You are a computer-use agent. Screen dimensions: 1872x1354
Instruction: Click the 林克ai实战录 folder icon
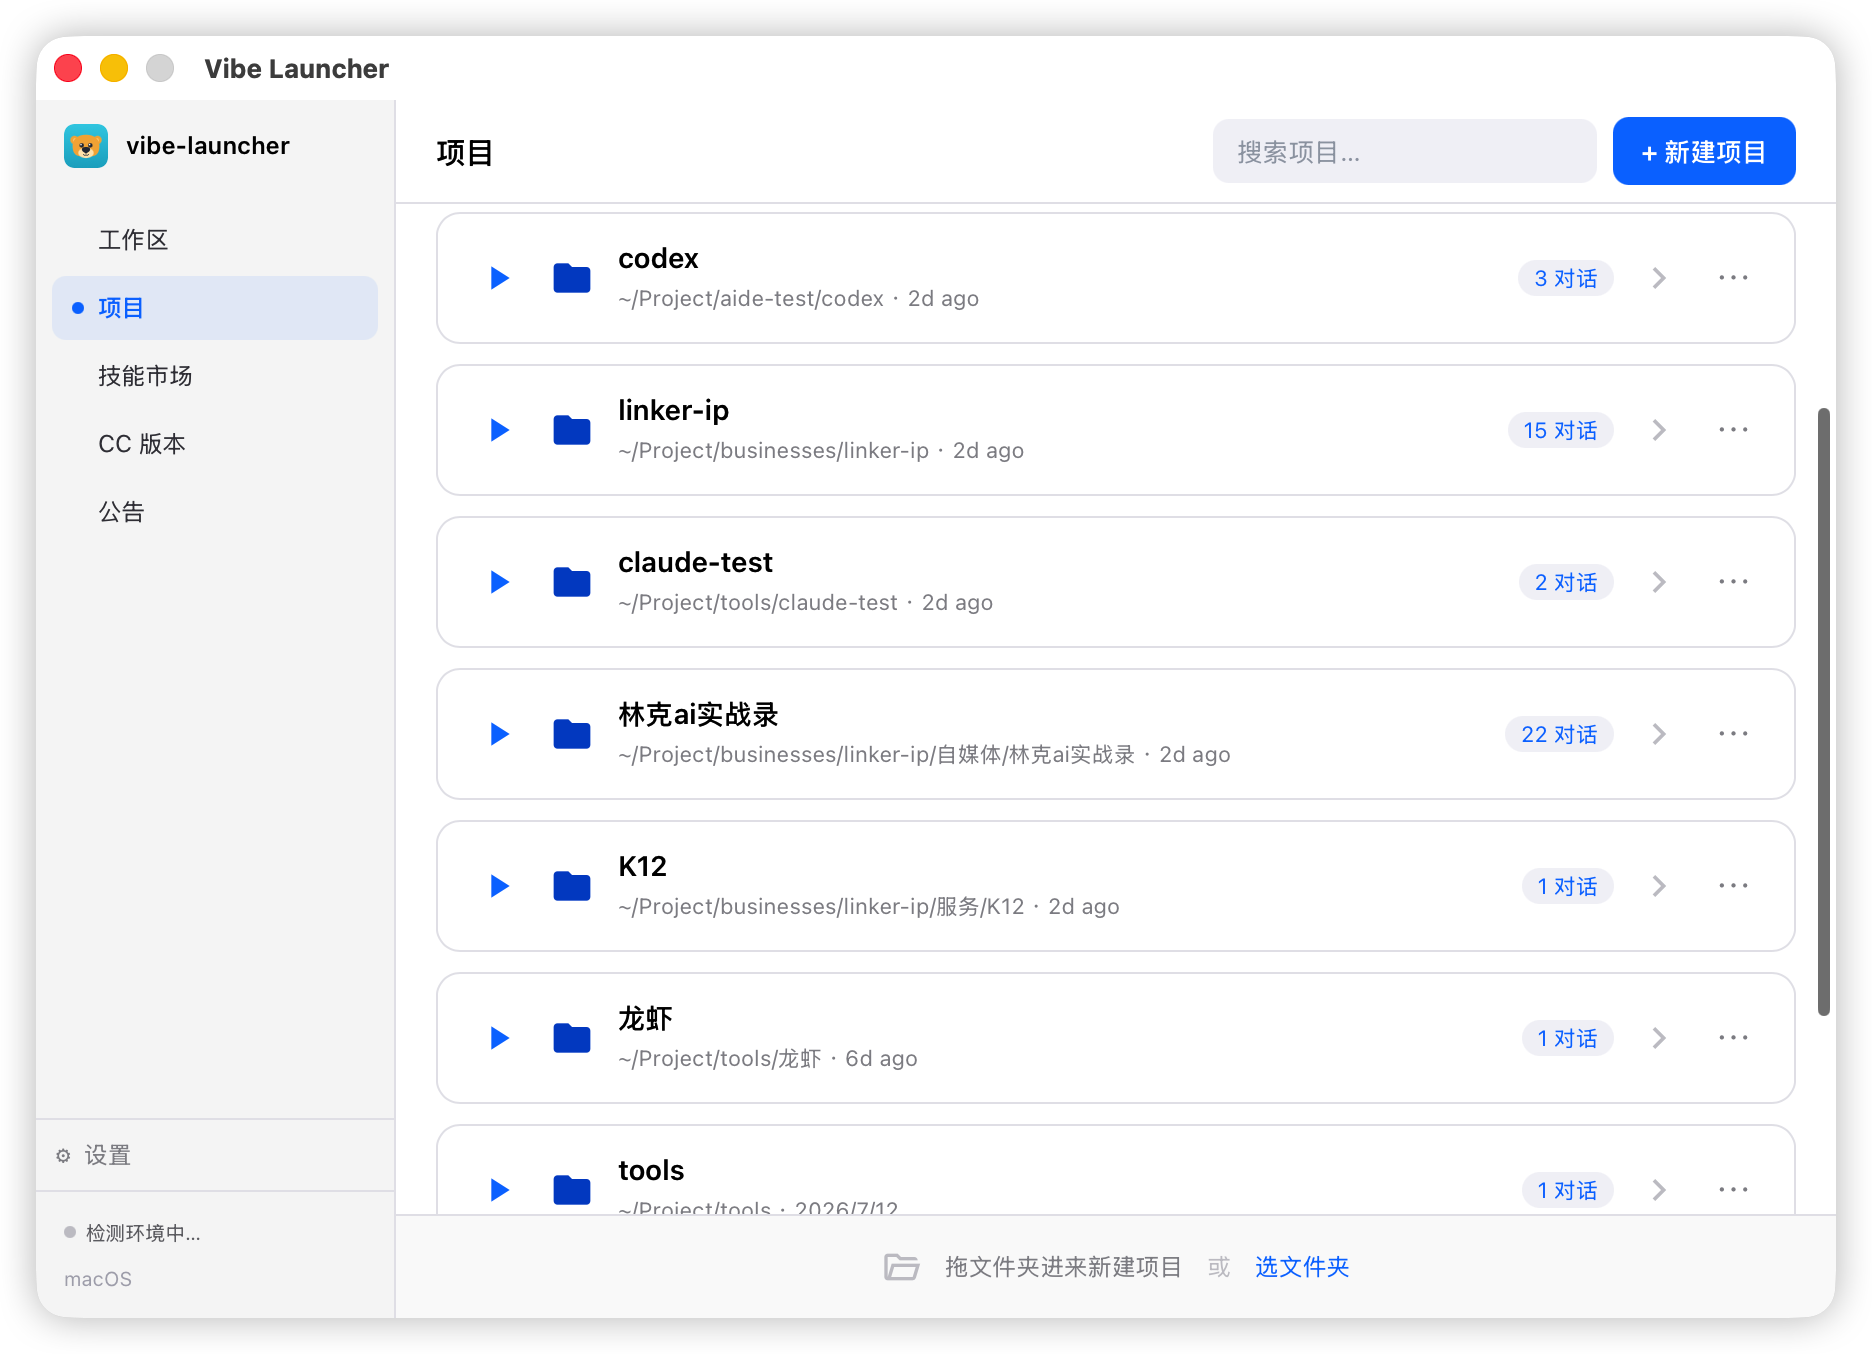pos(572,734)
